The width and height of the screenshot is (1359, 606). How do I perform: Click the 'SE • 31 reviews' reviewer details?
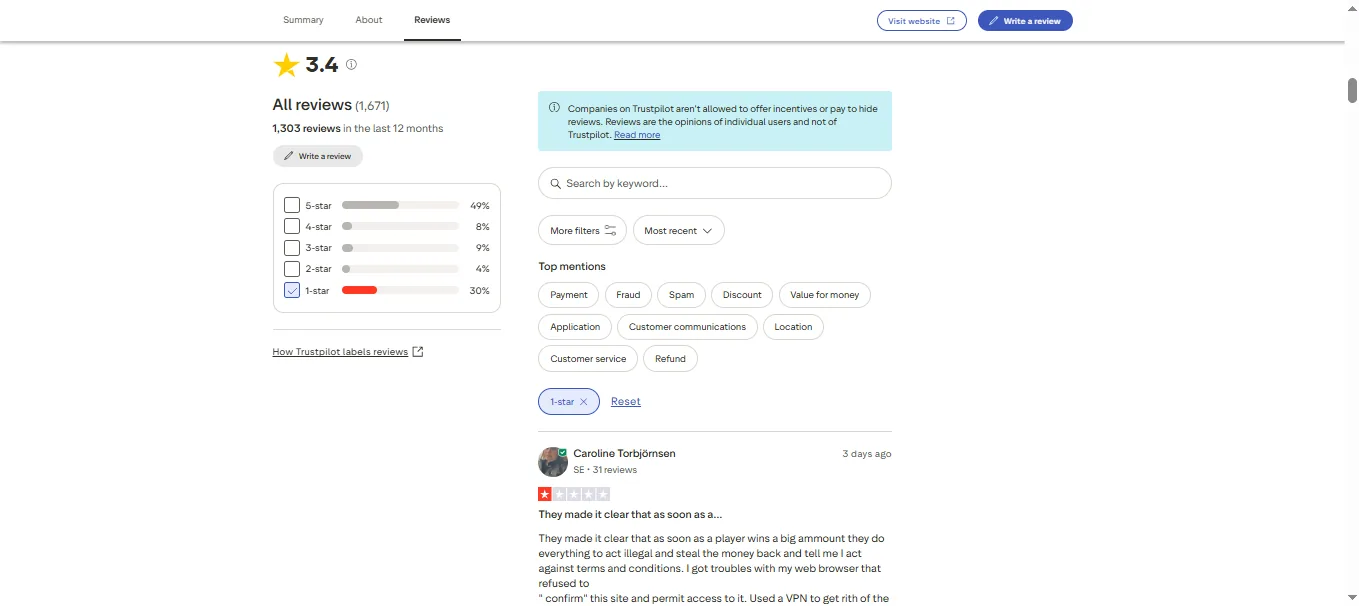[x=605, y=470]
